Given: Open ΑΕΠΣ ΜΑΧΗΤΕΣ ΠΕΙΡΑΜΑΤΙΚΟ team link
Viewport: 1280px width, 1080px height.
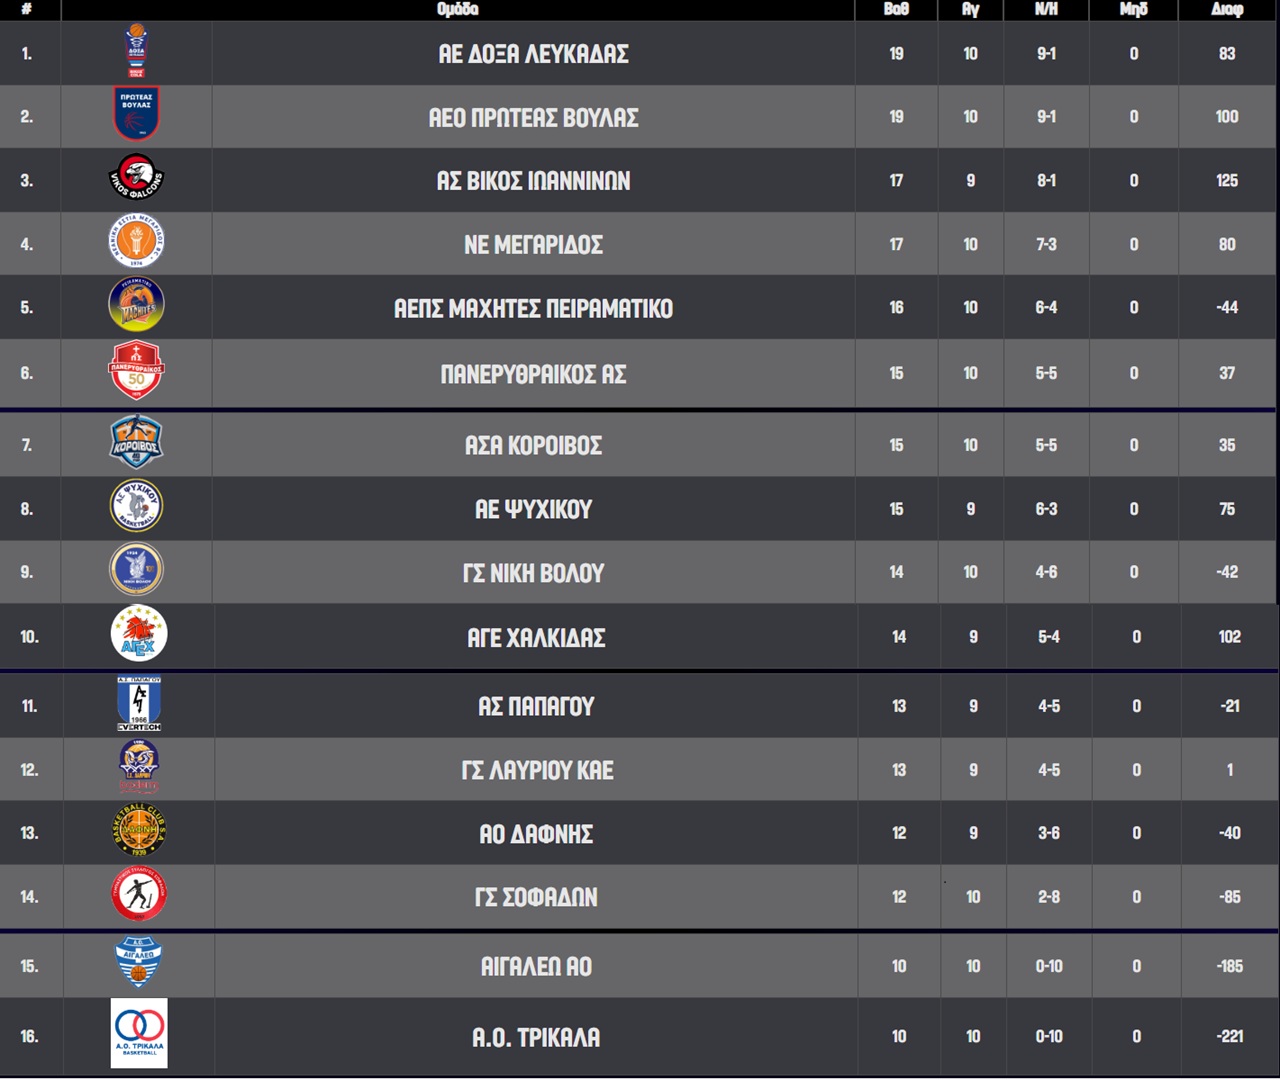Looking at the screenshot, I should coord(533,308).
